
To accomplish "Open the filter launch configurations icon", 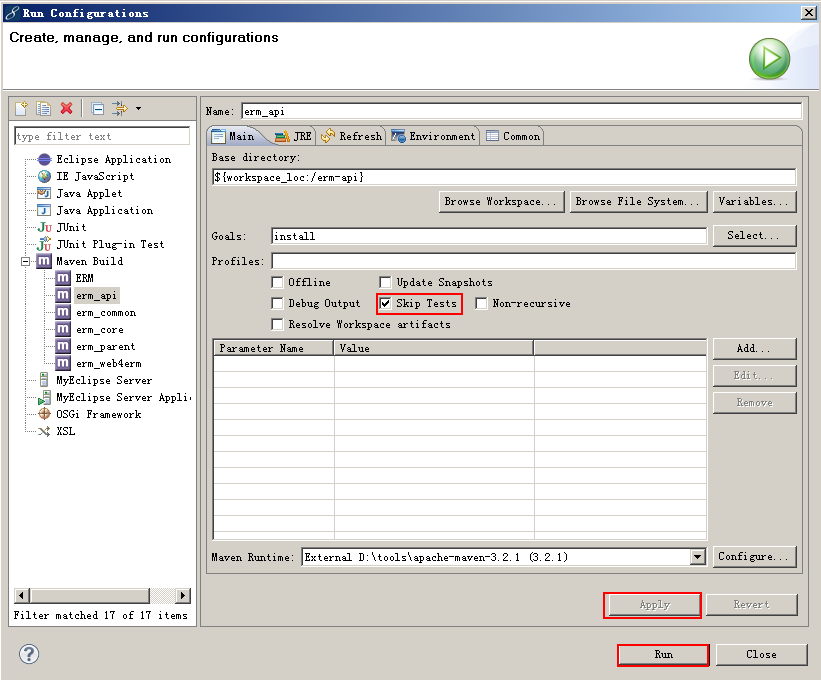I will click(120, 108).
